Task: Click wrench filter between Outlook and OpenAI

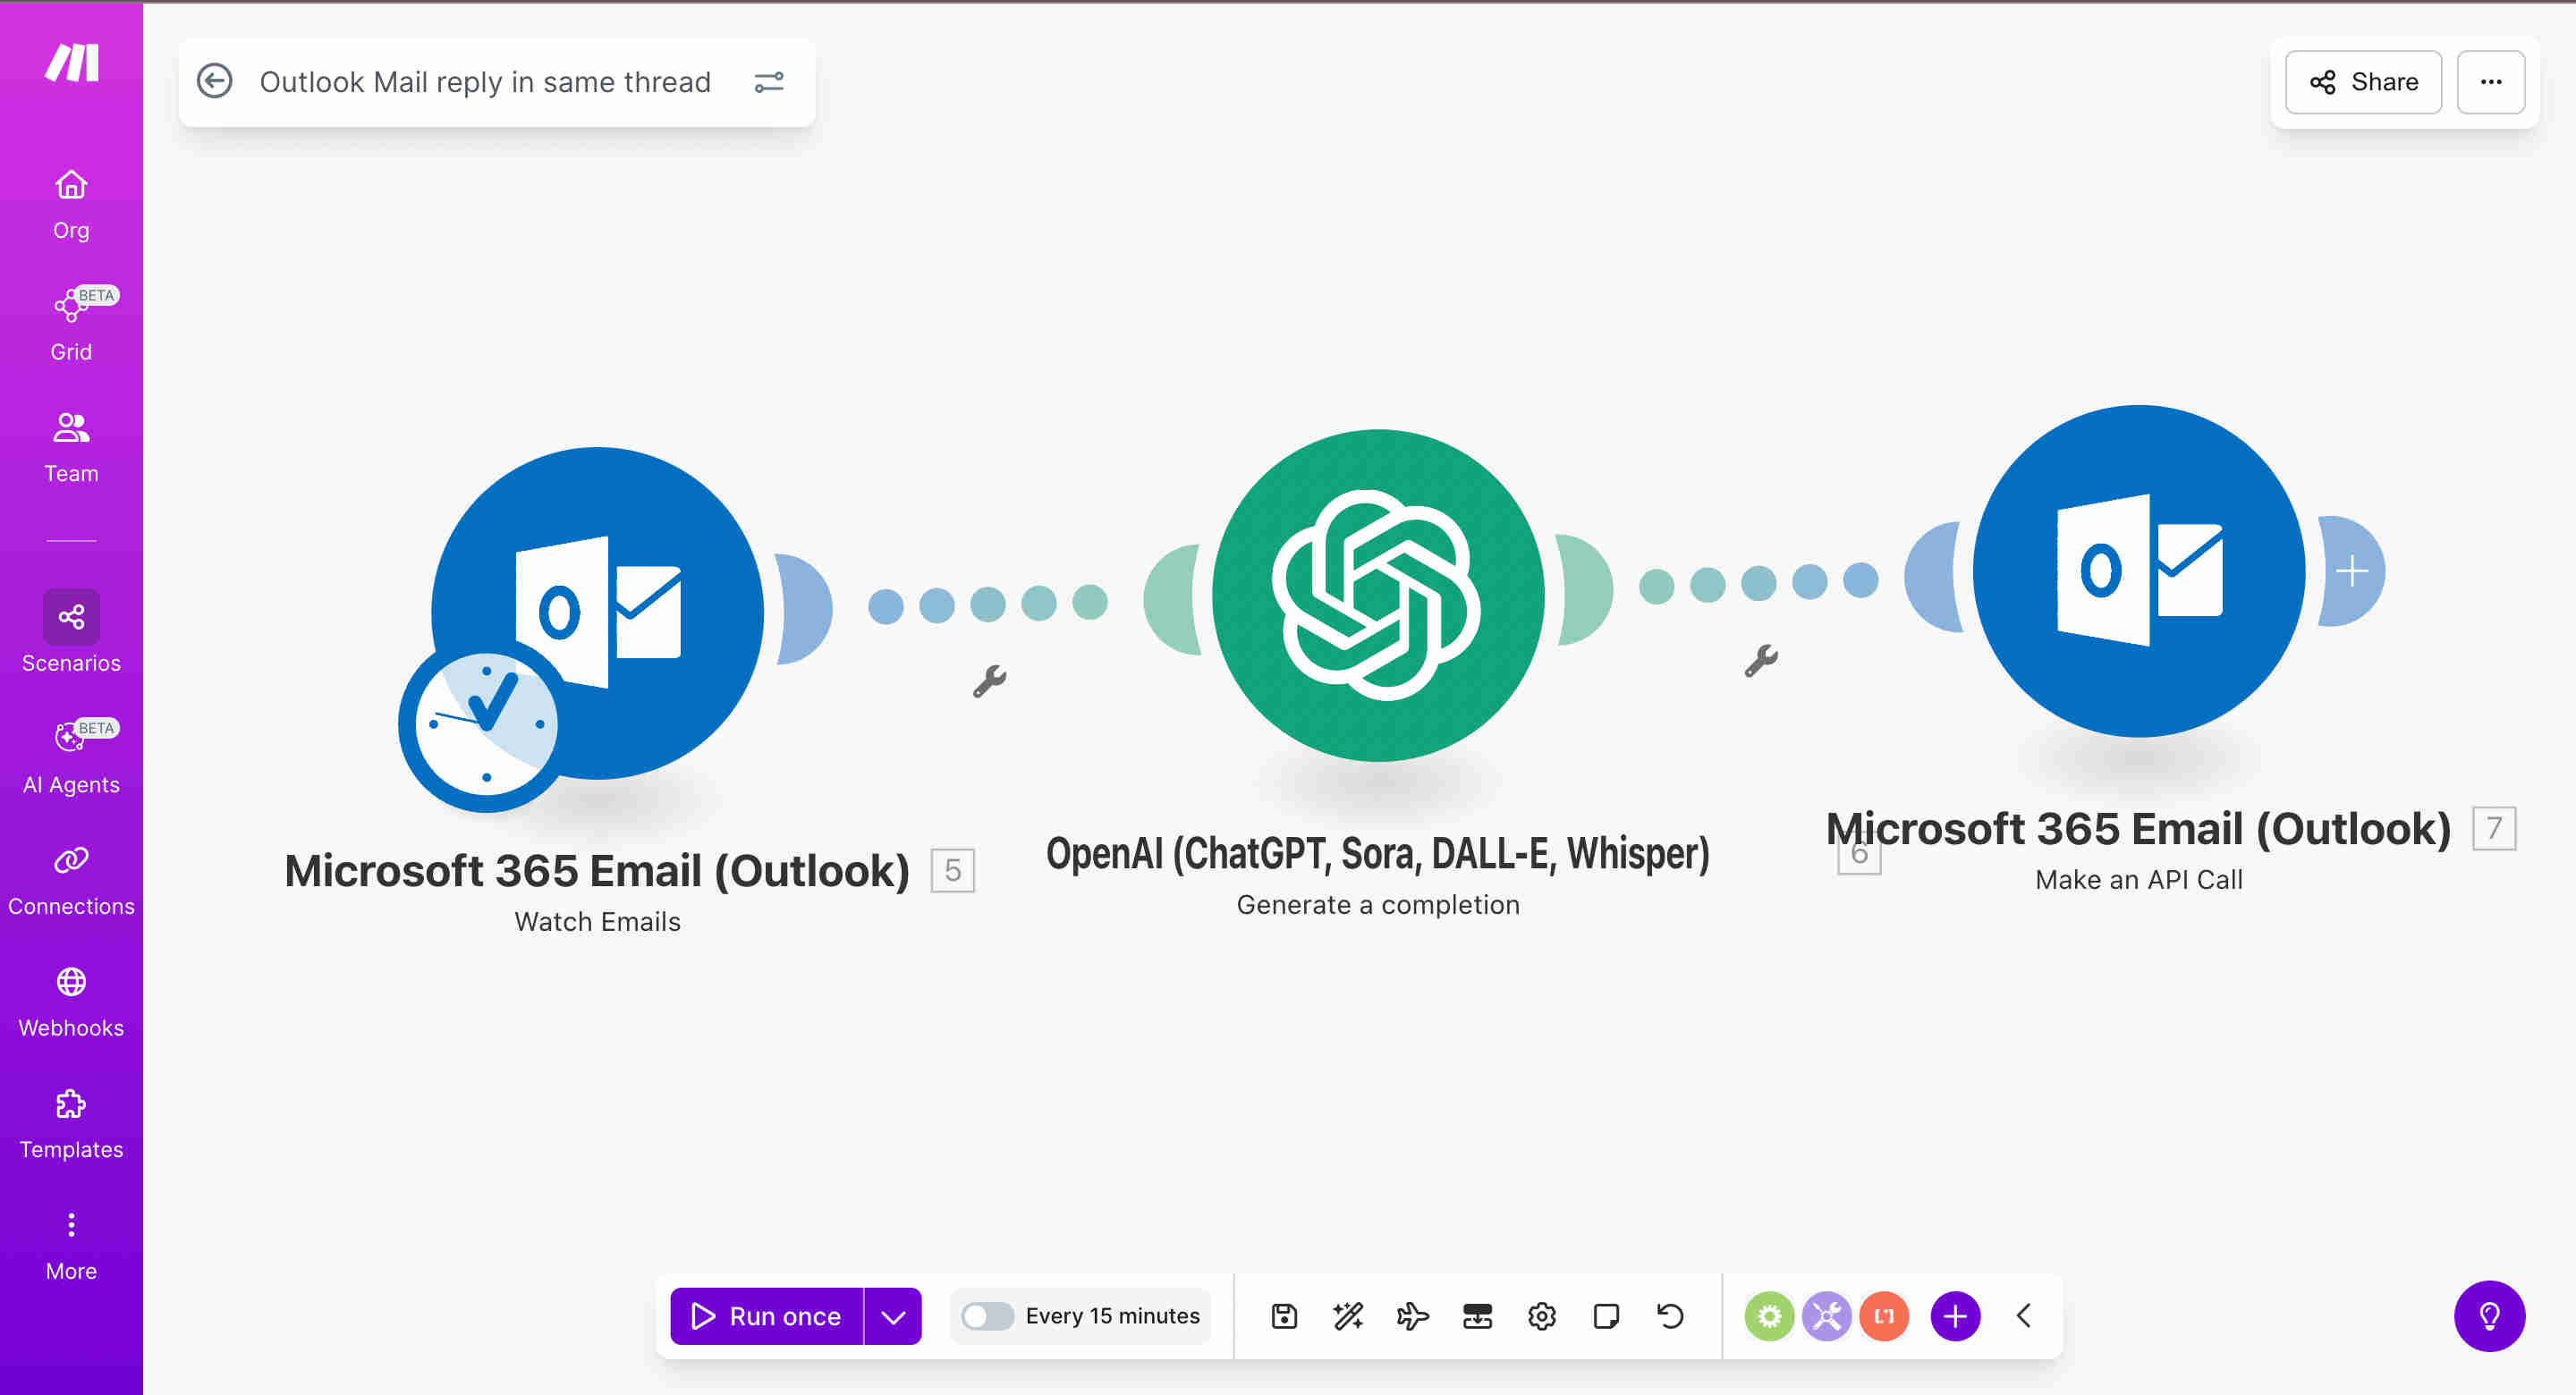Action: pos(989,681)
